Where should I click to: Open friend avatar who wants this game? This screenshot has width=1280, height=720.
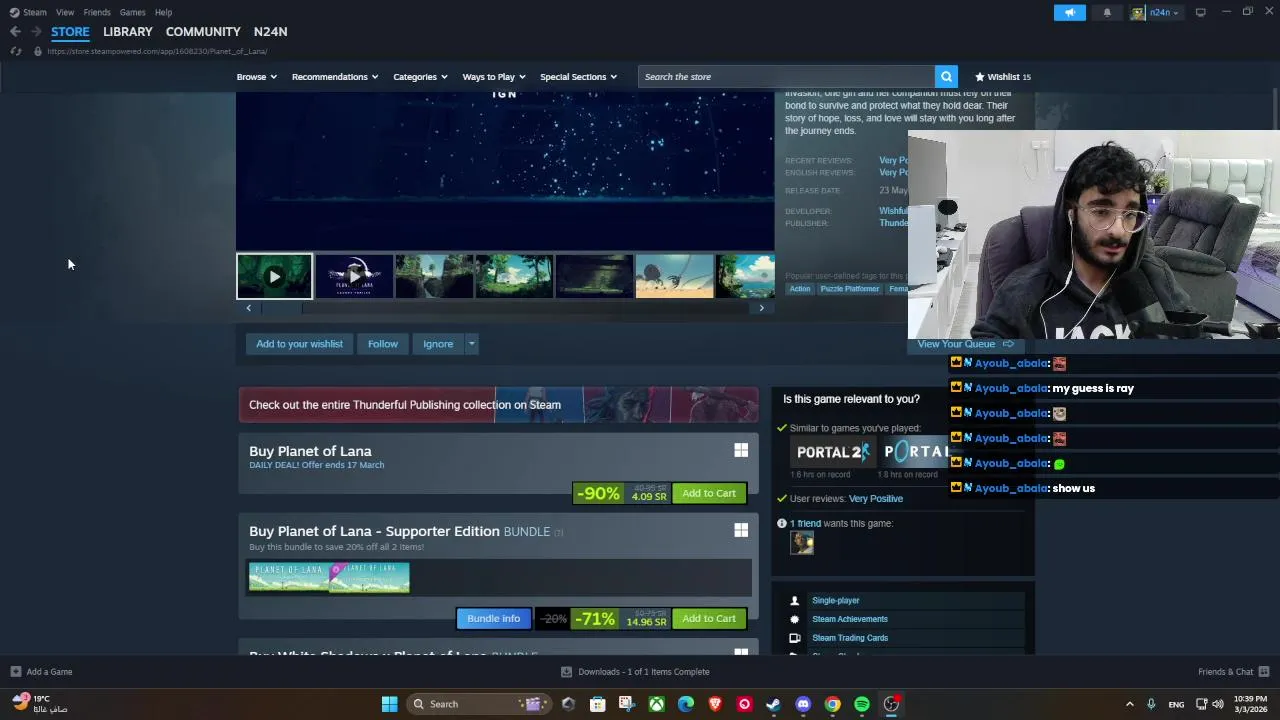click(x=802, y=542)
